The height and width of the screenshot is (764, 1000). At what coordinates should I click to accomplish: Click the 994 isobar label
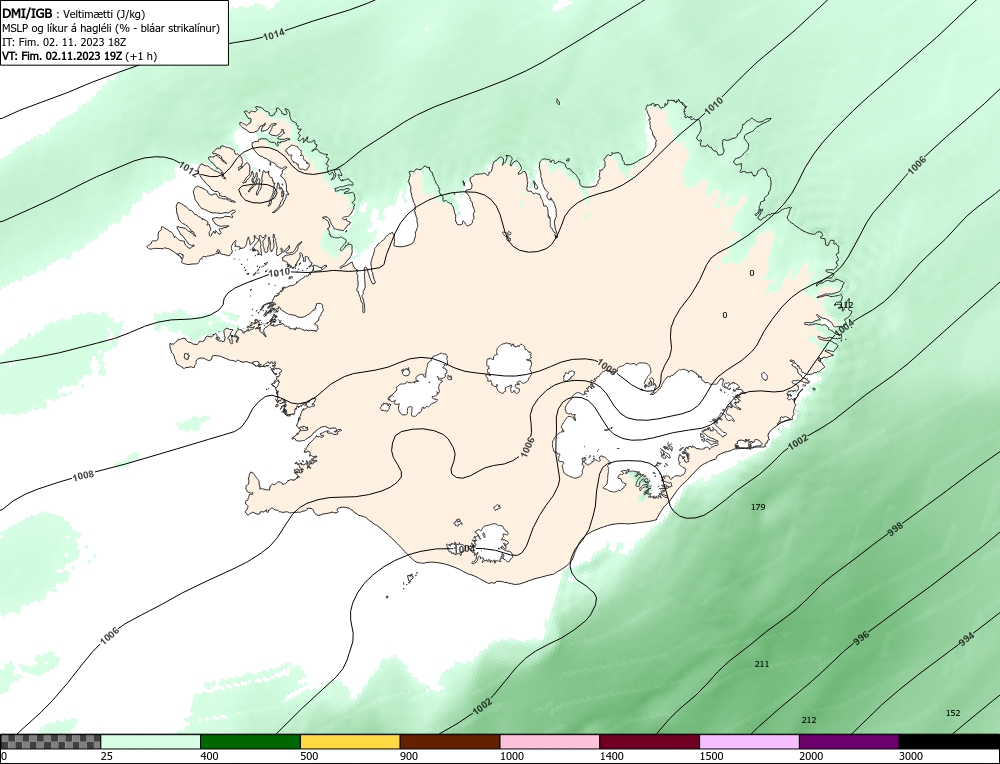point(967,638)
